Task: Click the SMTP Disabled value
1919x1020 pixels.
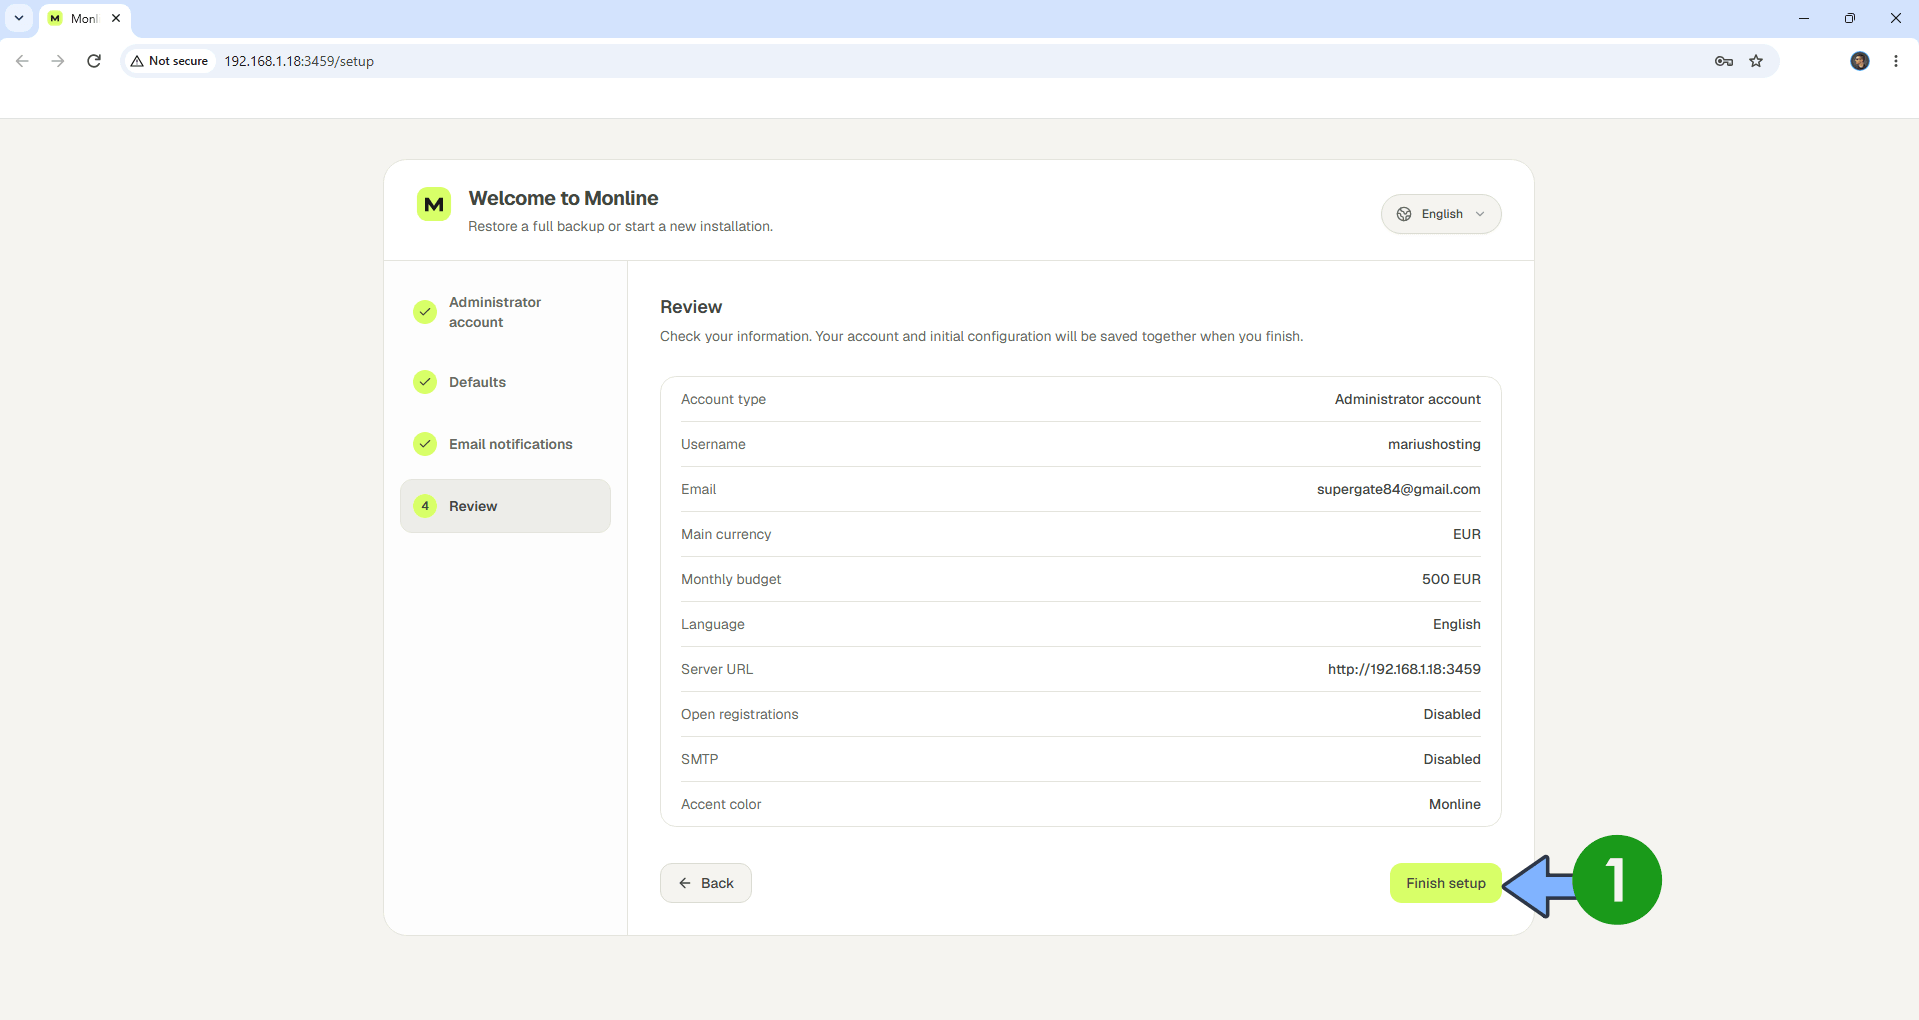Action: coord(1452,759)
